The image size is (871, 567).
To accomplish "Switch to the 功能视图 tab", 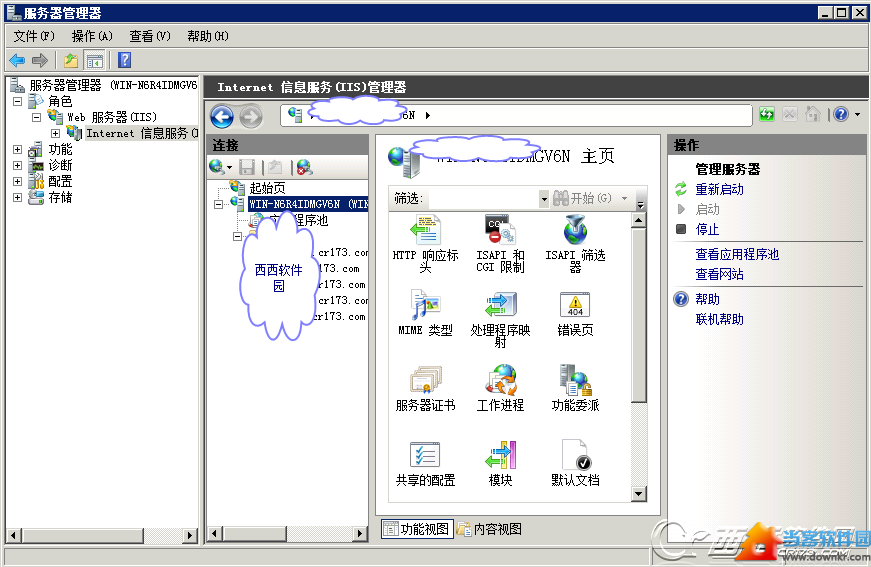I will point(417,529).
